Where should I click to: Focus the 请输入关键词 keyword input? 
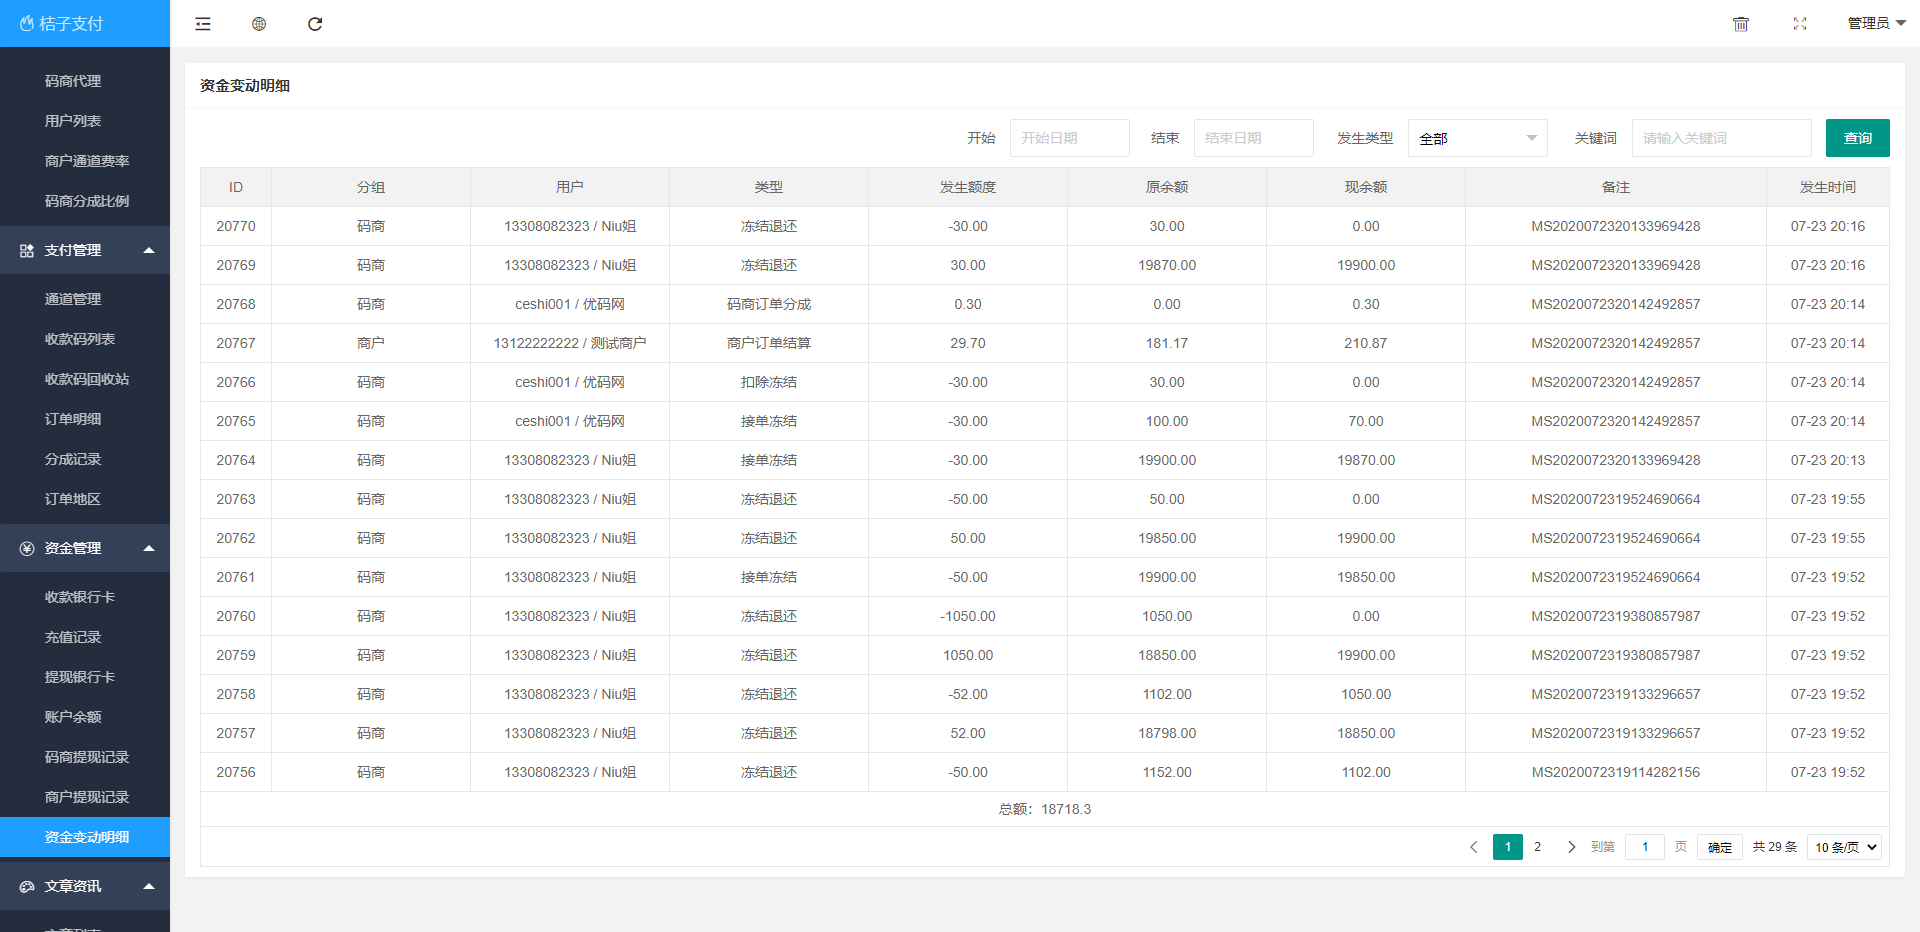(1721, 138)
